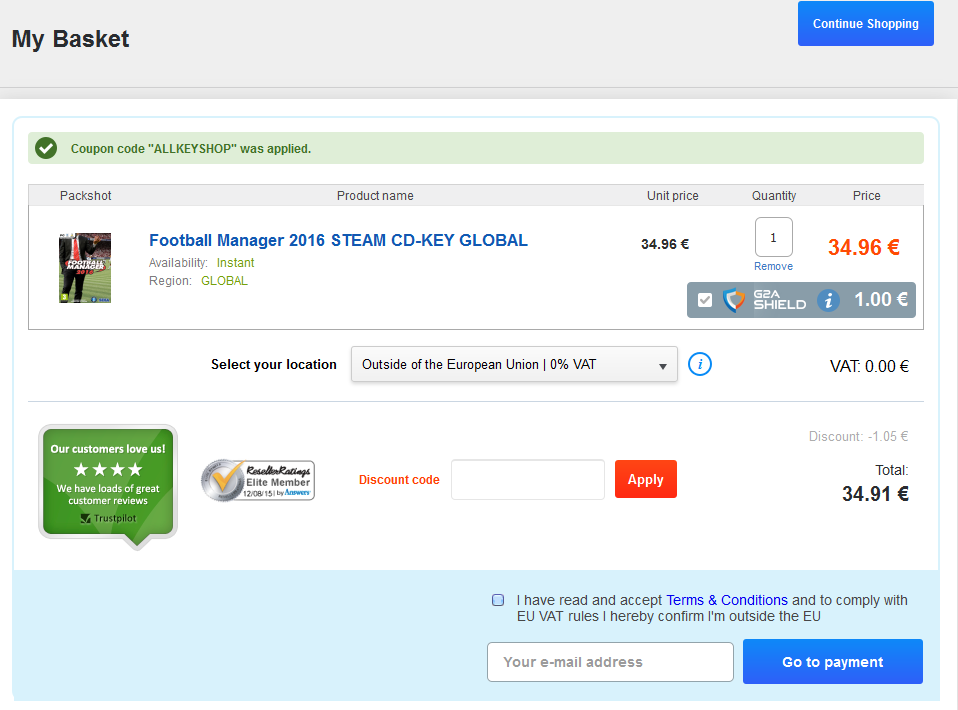
Task: Click the Trustpilot customer reviews badge
Action: 108,486
